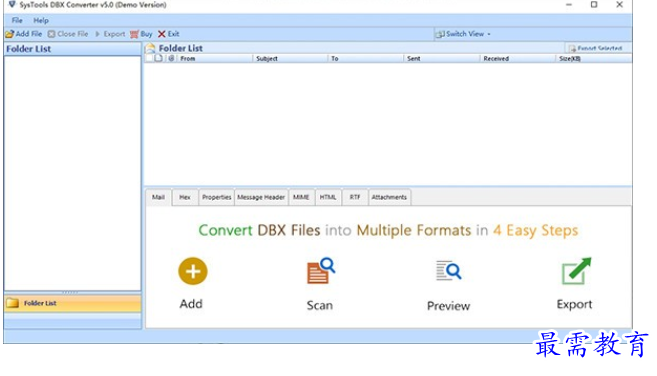Click the attachment column header icon

[171, 58]
